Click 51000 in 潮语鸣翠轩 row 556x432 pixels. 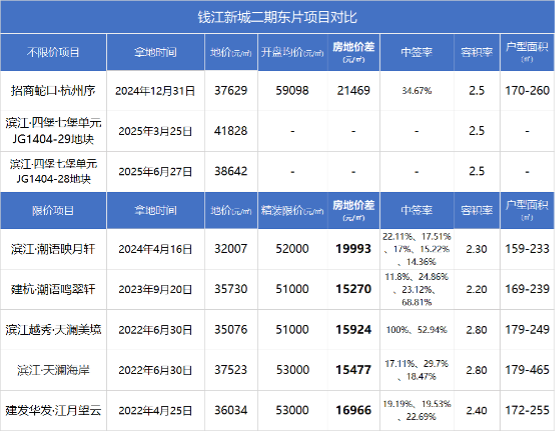[x=293, y=289]
